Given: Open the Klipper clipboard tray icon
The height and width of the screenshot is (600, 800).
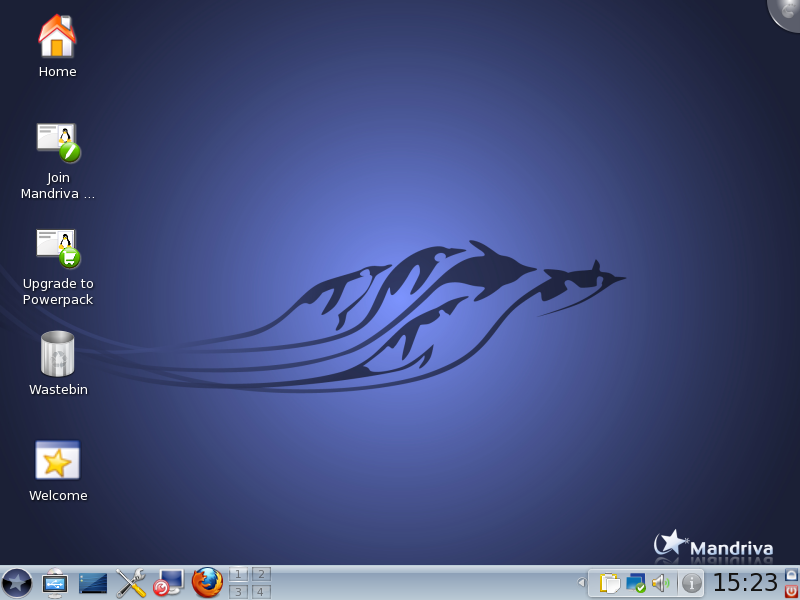Looking at the screenshot, I should 609,583.
